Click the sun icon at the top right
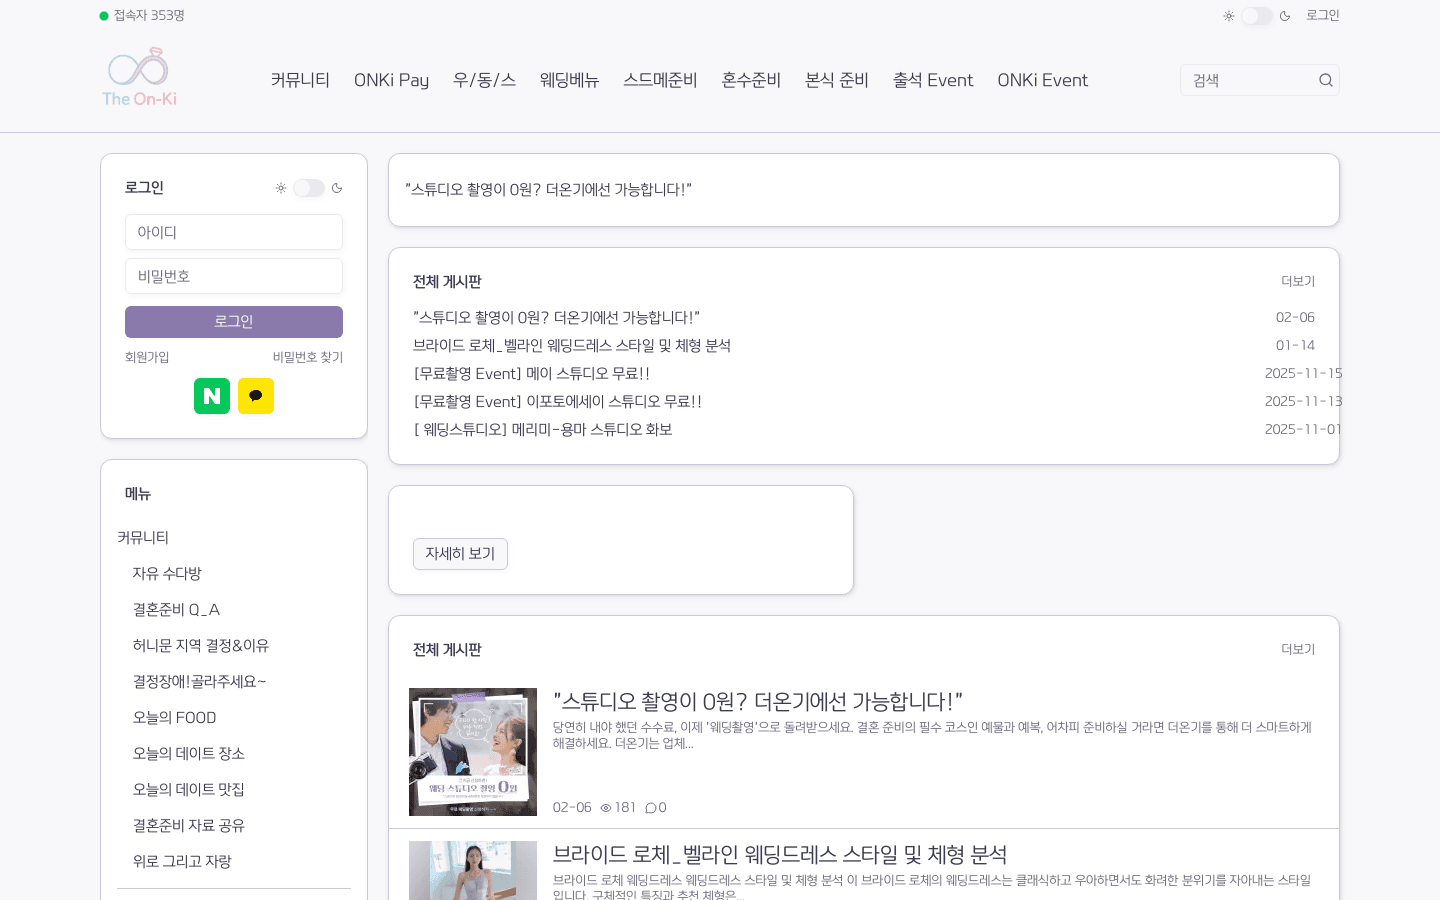 pyautogui.click(x=1229, y=16)
